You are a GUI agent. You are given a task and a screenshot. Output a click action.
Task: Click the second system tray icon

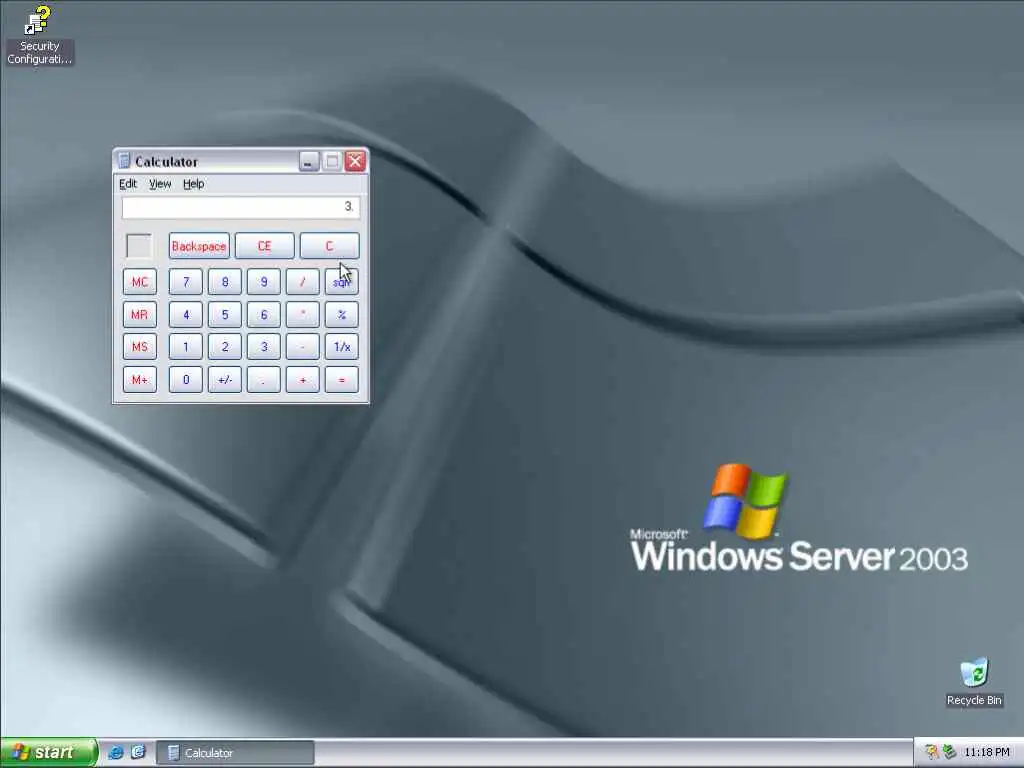(x=950, y=752)
